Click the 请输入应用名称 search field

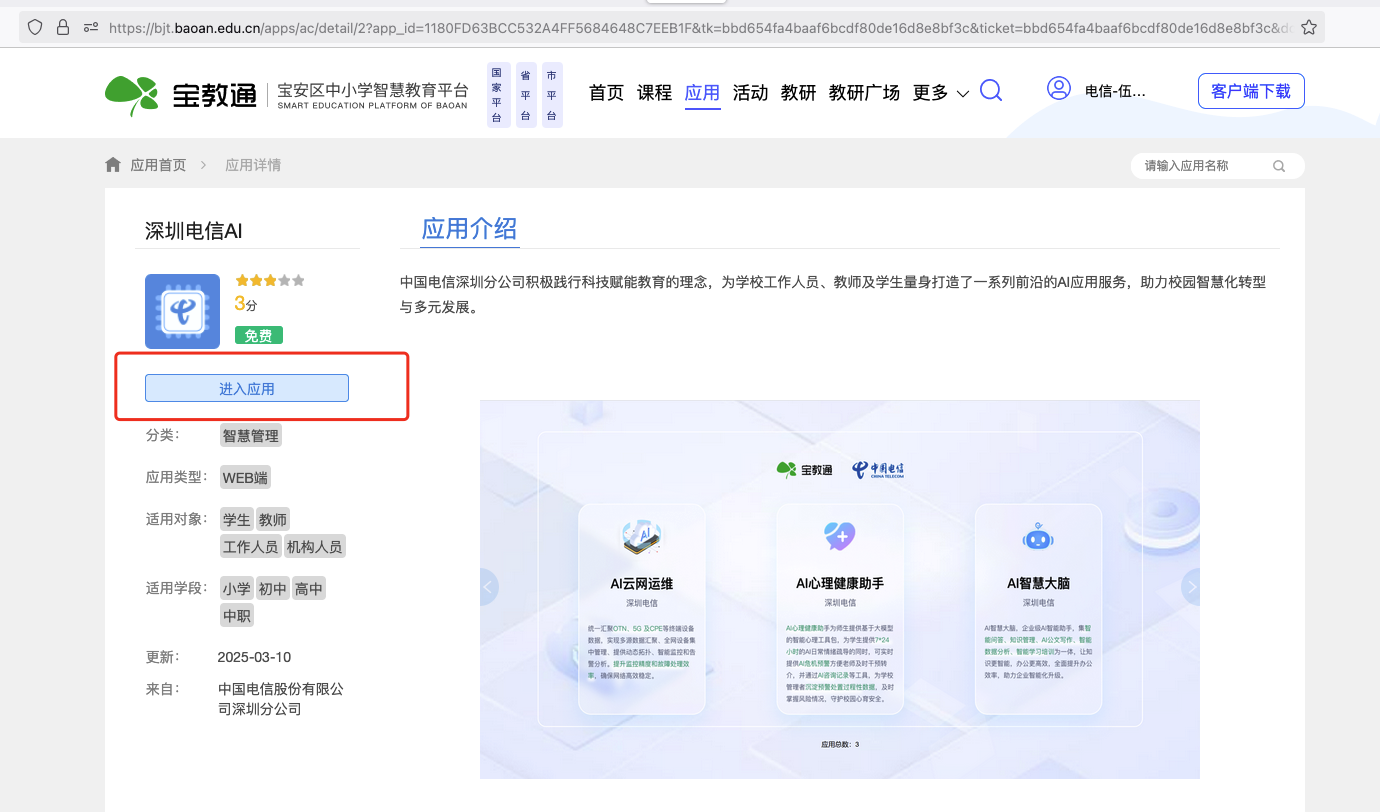tap(1203, 166)
